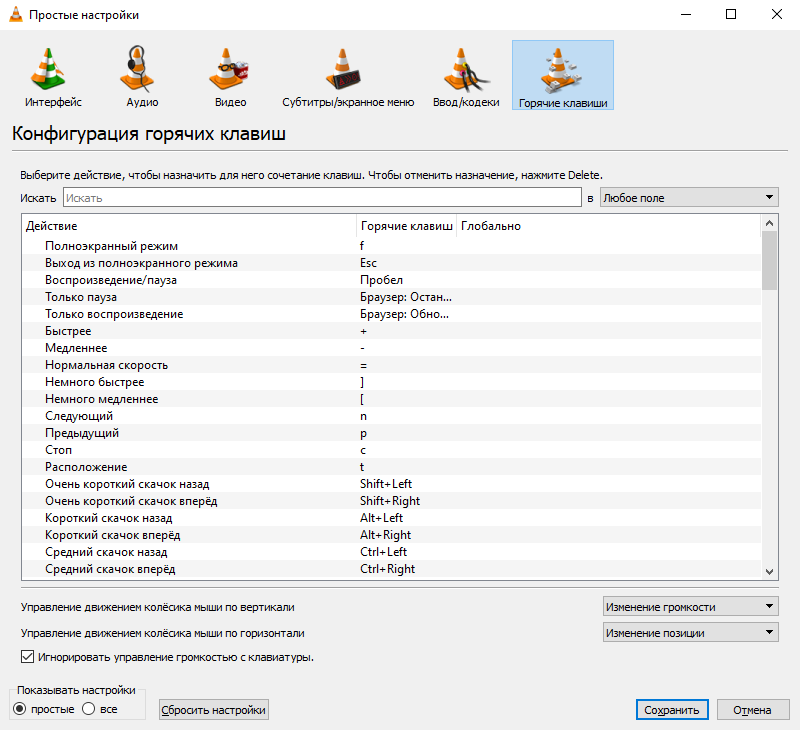Select the Очень короткий скачок назад row
This screenshot has height=730, width=800.
point(391,484)
